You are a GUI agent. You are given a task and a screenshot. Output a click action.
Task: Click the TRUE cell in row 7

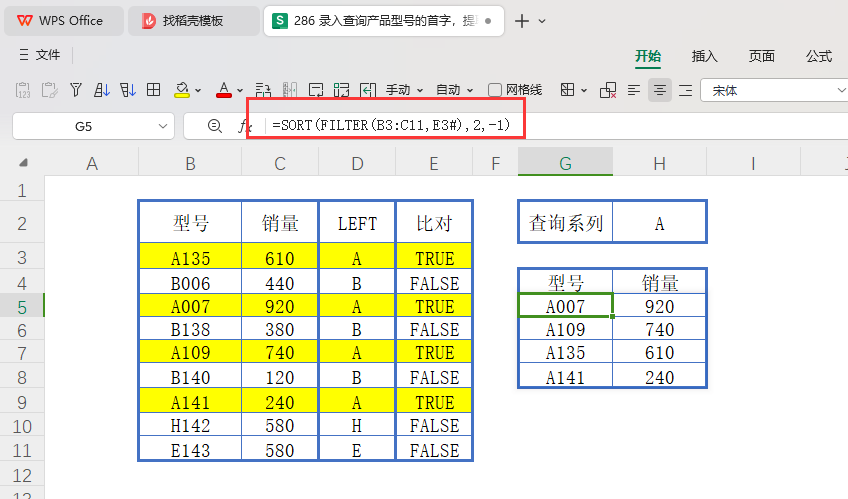pos(434,352)
